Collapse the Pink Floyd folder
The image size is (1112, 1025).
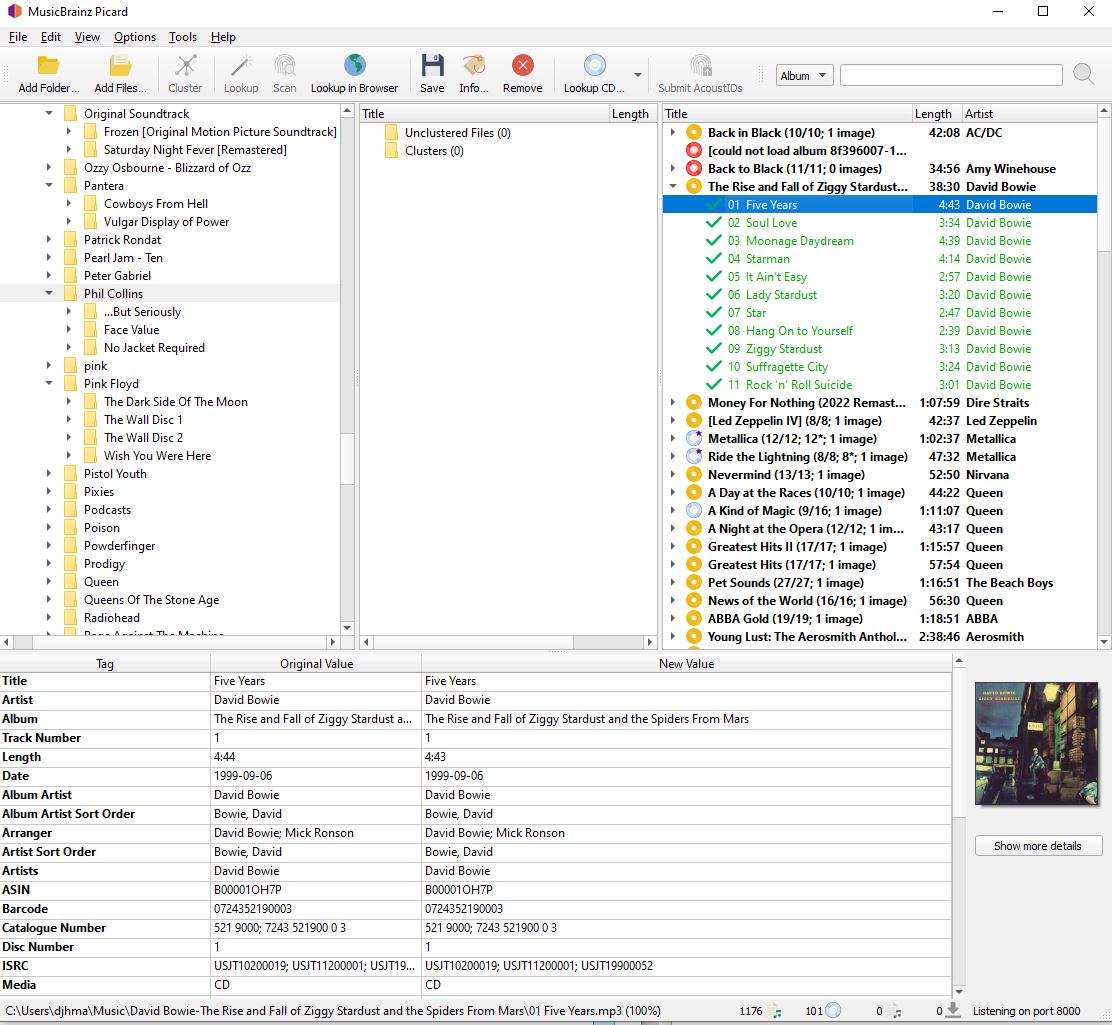coord(49,384)
